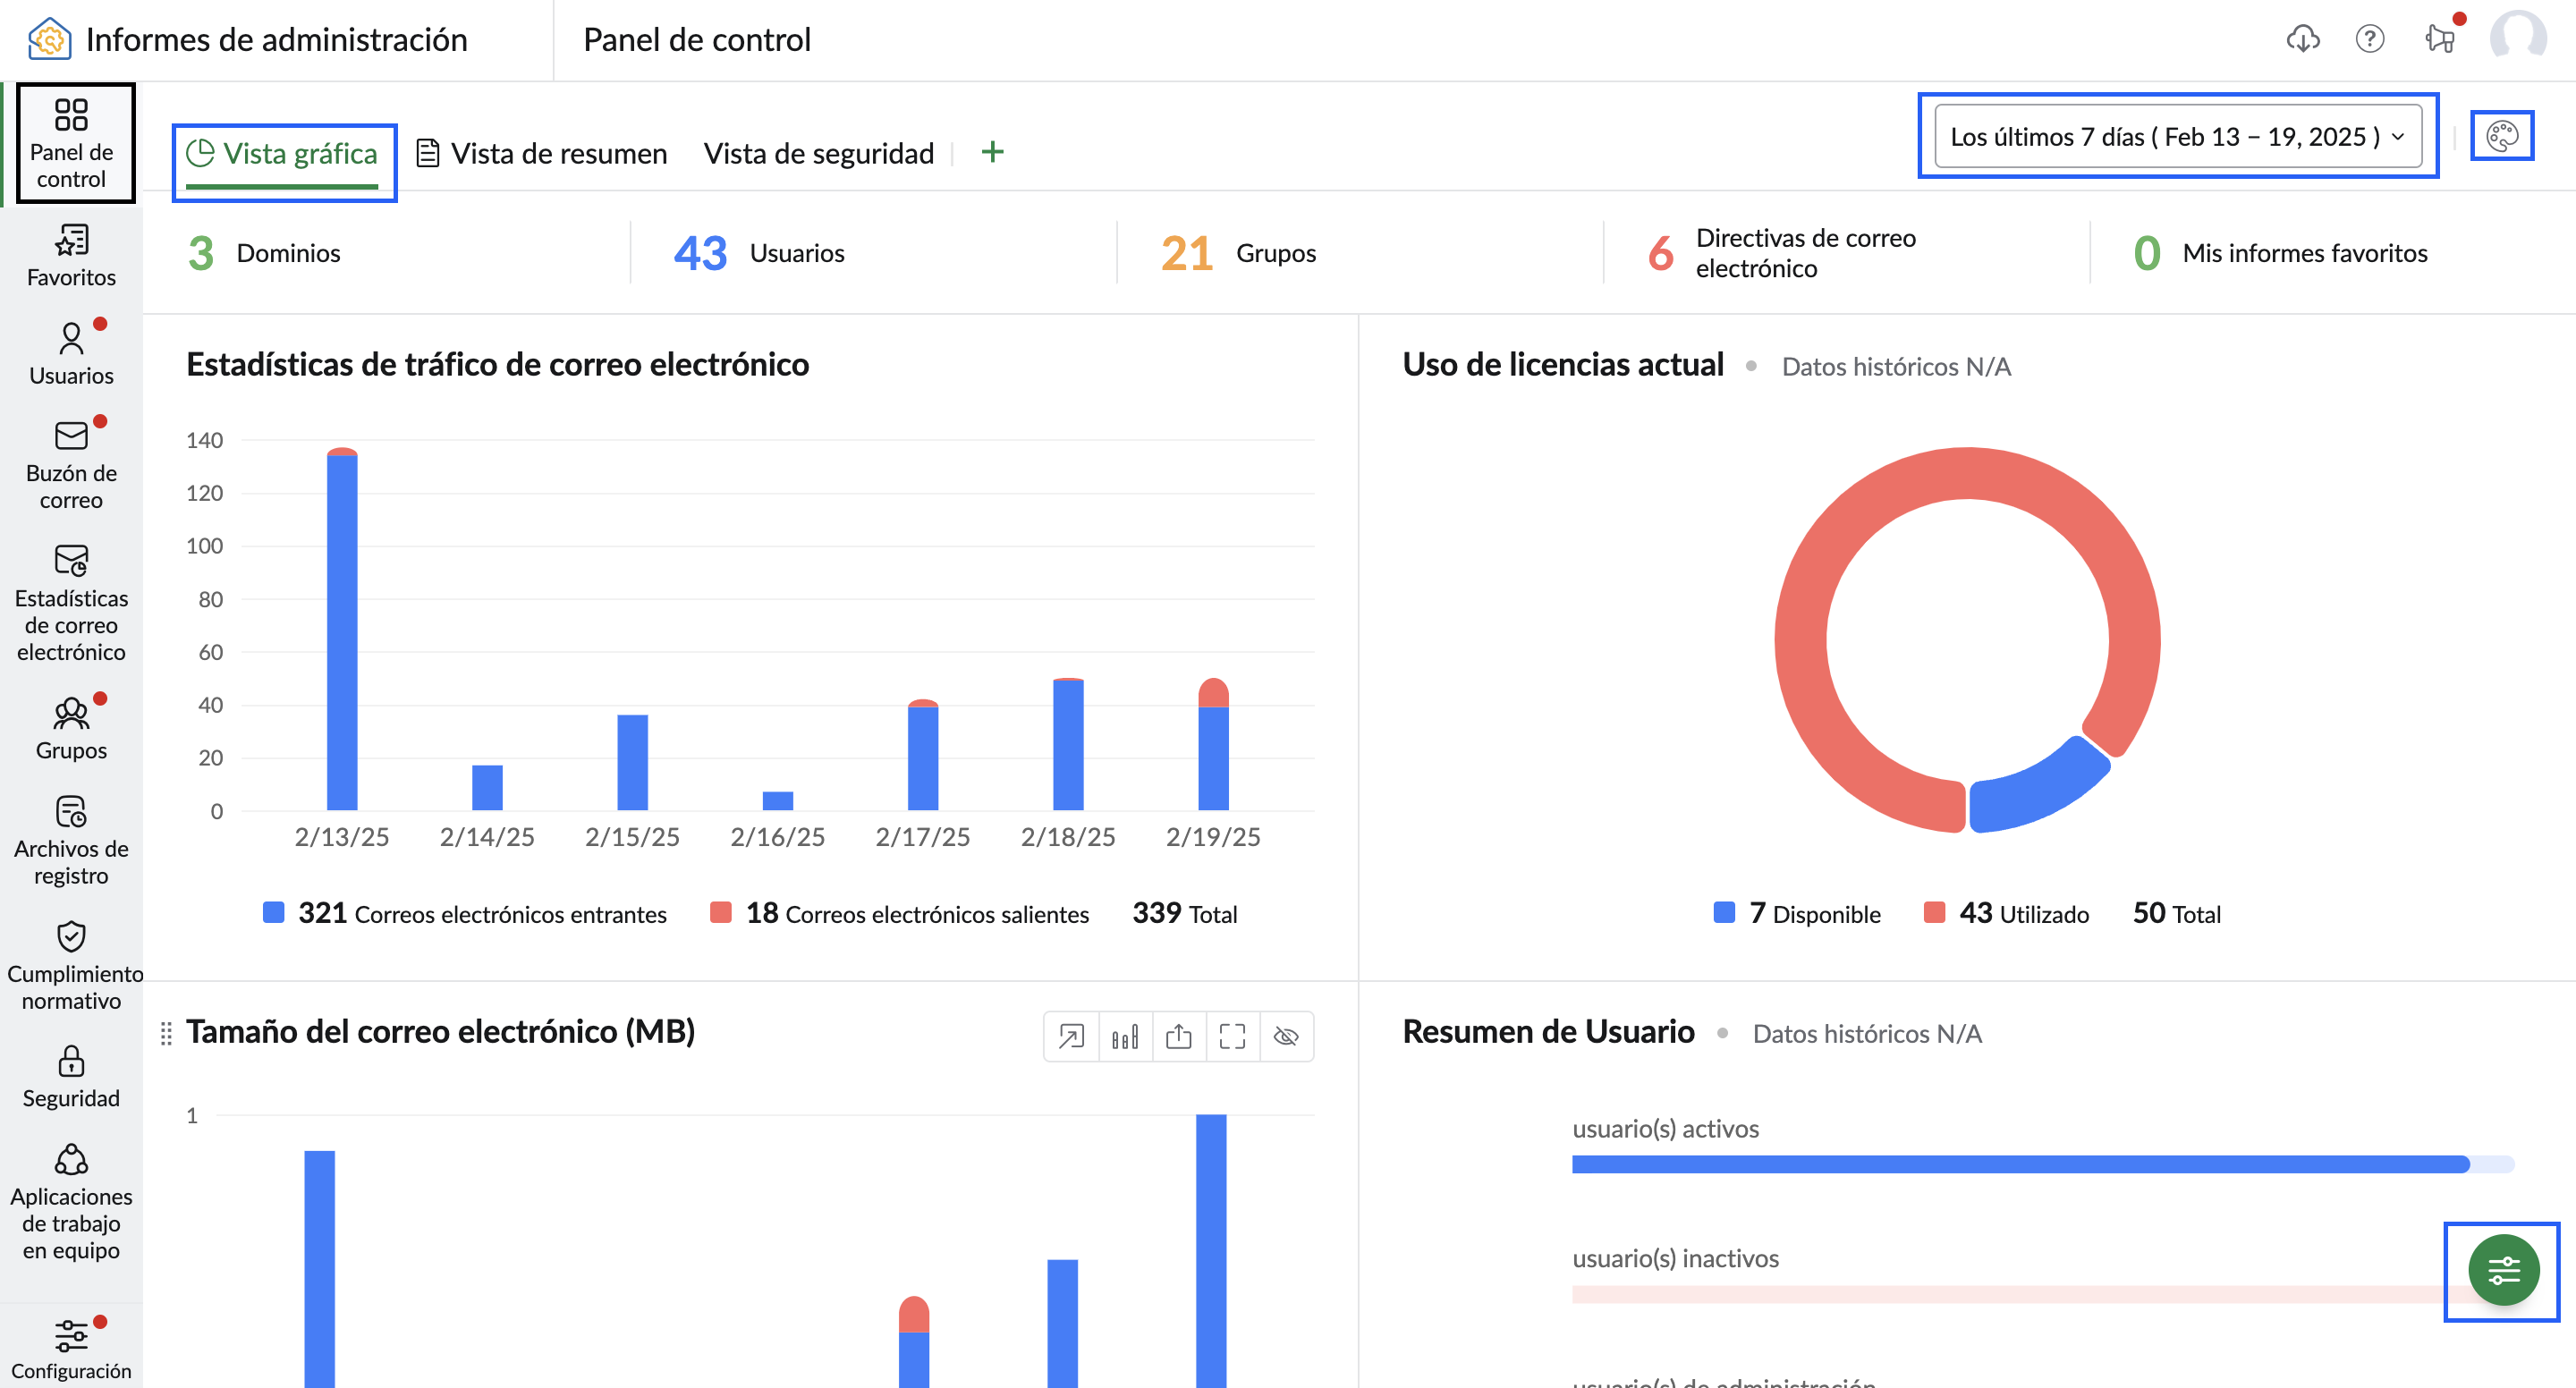2576x1388 pixels.
Task: Switch to Vista de seguridad tab
Action: (818, 153)
